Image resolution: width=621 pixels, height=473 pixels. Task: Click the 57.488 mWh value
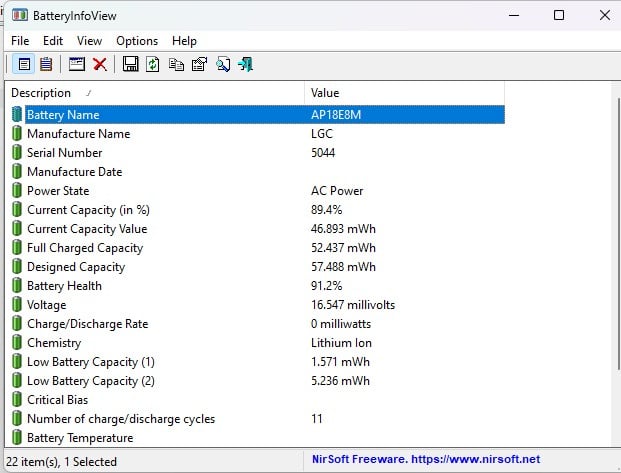tap(343, 267)
